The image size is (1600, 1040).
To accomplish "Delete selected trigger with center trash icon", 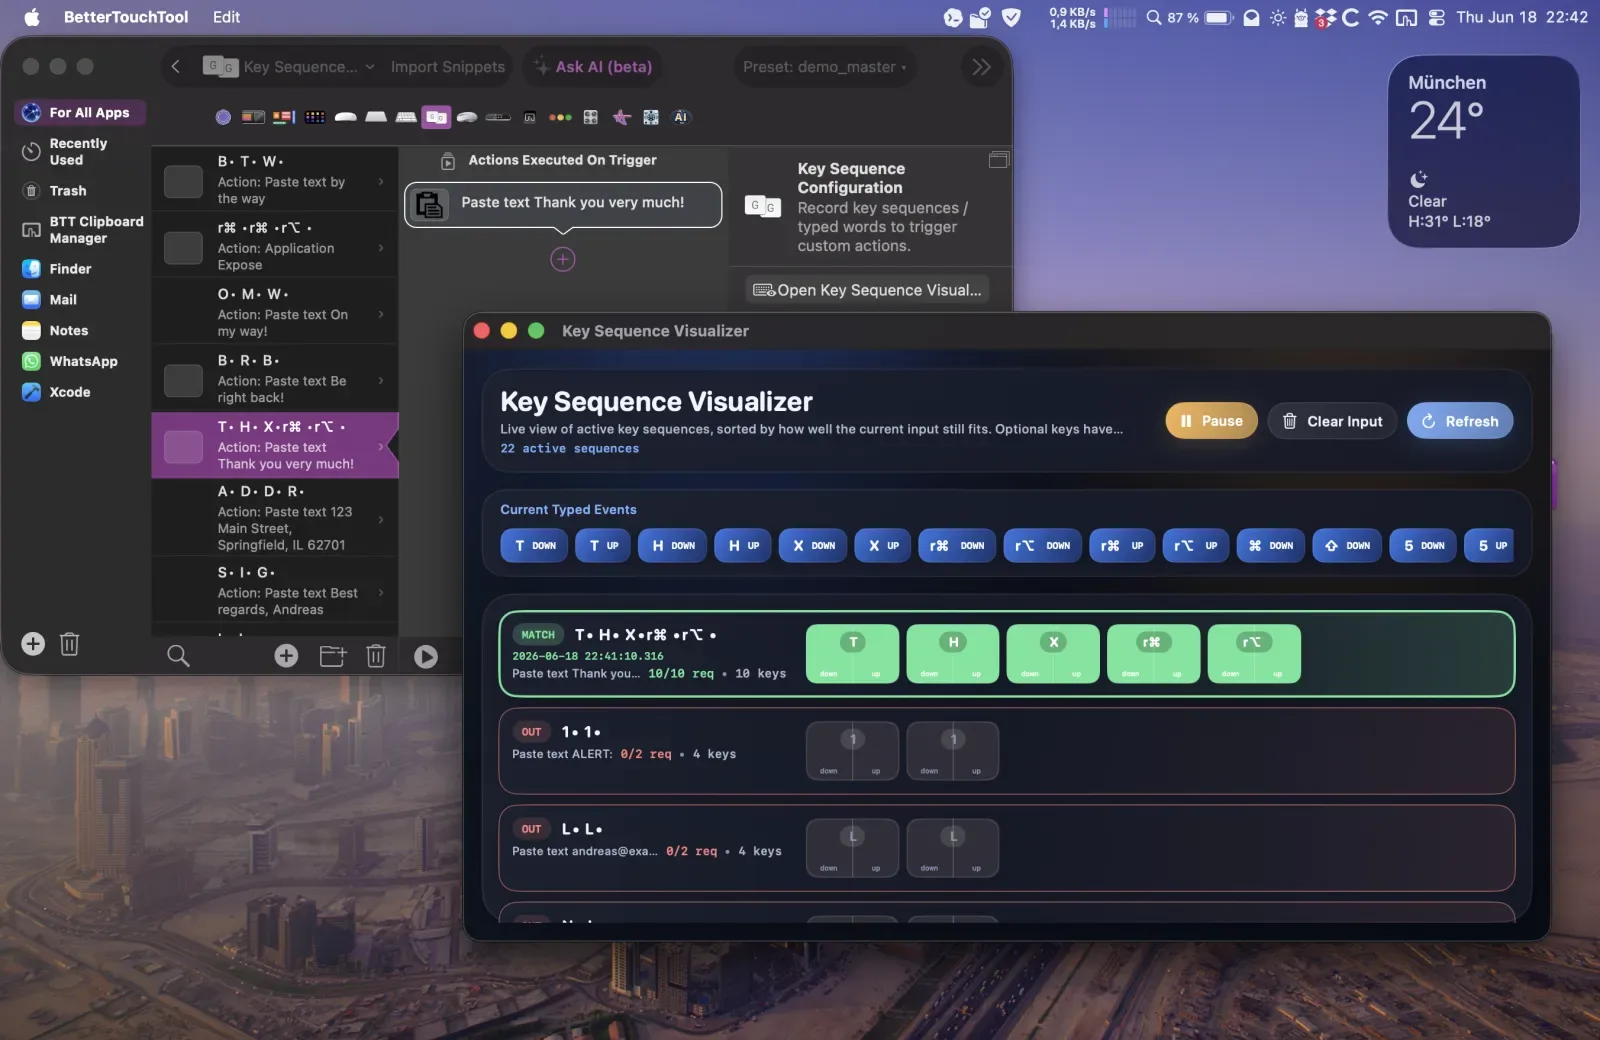I will (x=375, y=656).
